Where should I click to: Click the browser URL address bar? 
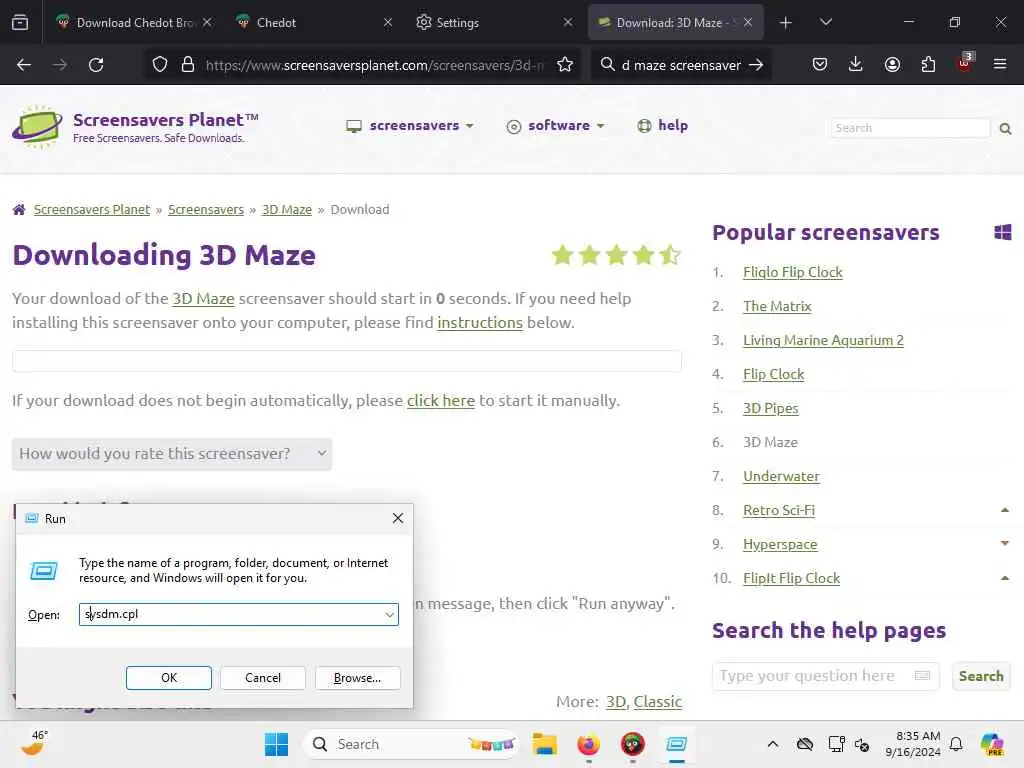coord(374,65)
